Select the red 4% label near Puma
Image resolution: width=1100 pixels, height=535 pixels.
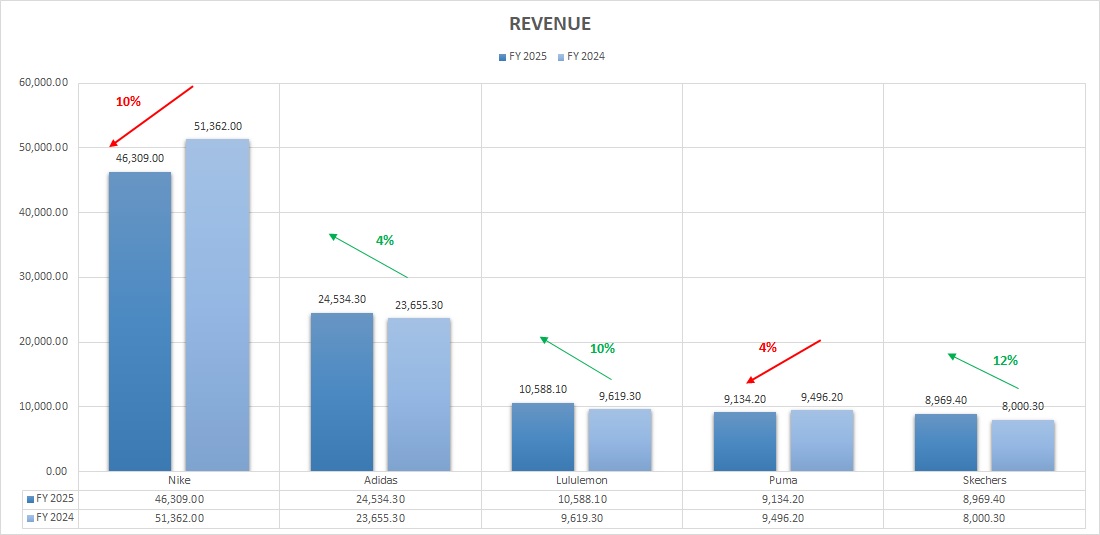[x=767, y=347]
